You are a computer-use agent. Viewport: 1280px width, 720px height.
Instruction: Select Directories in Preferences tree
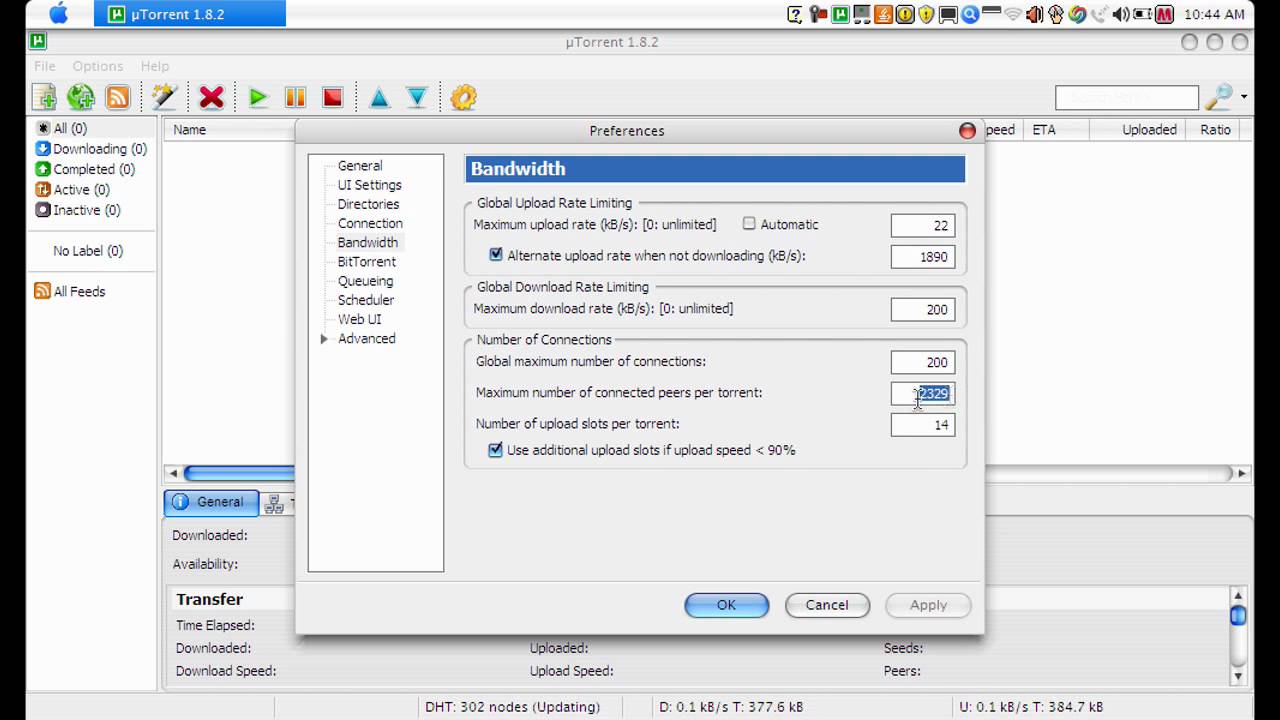pyautogui.click(x=368, y=204)
